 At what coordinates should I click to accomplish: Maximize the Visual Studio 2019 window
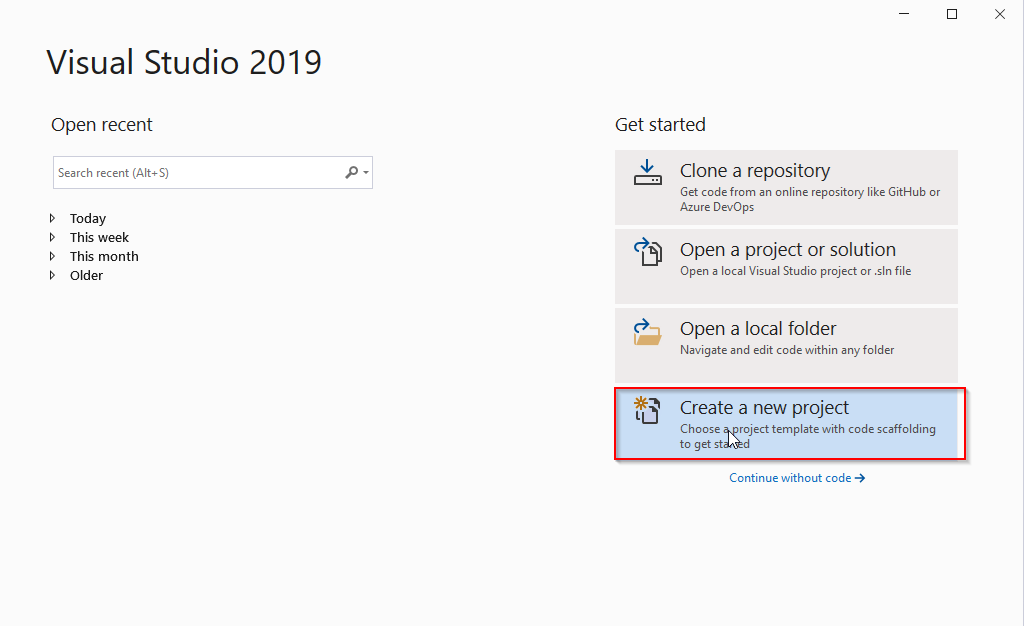pyautogui.click(x=952, y=14)
